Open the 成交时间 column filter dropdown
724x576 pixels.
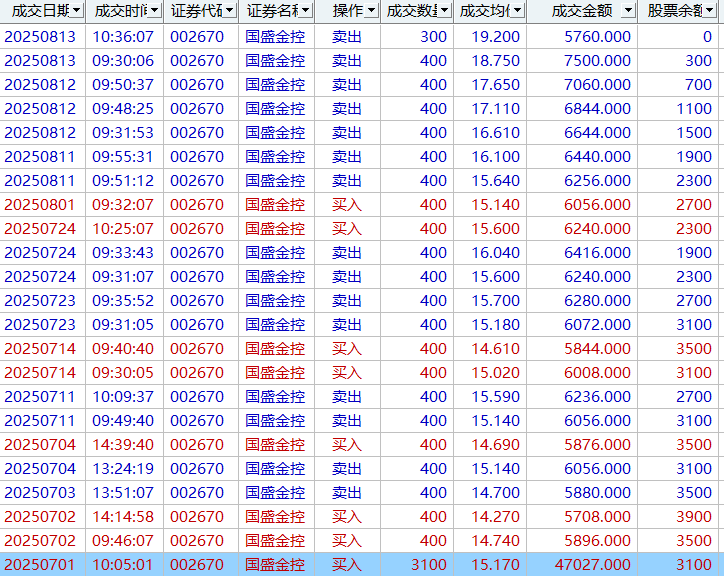pyautogui.click(x=155, y=10)
